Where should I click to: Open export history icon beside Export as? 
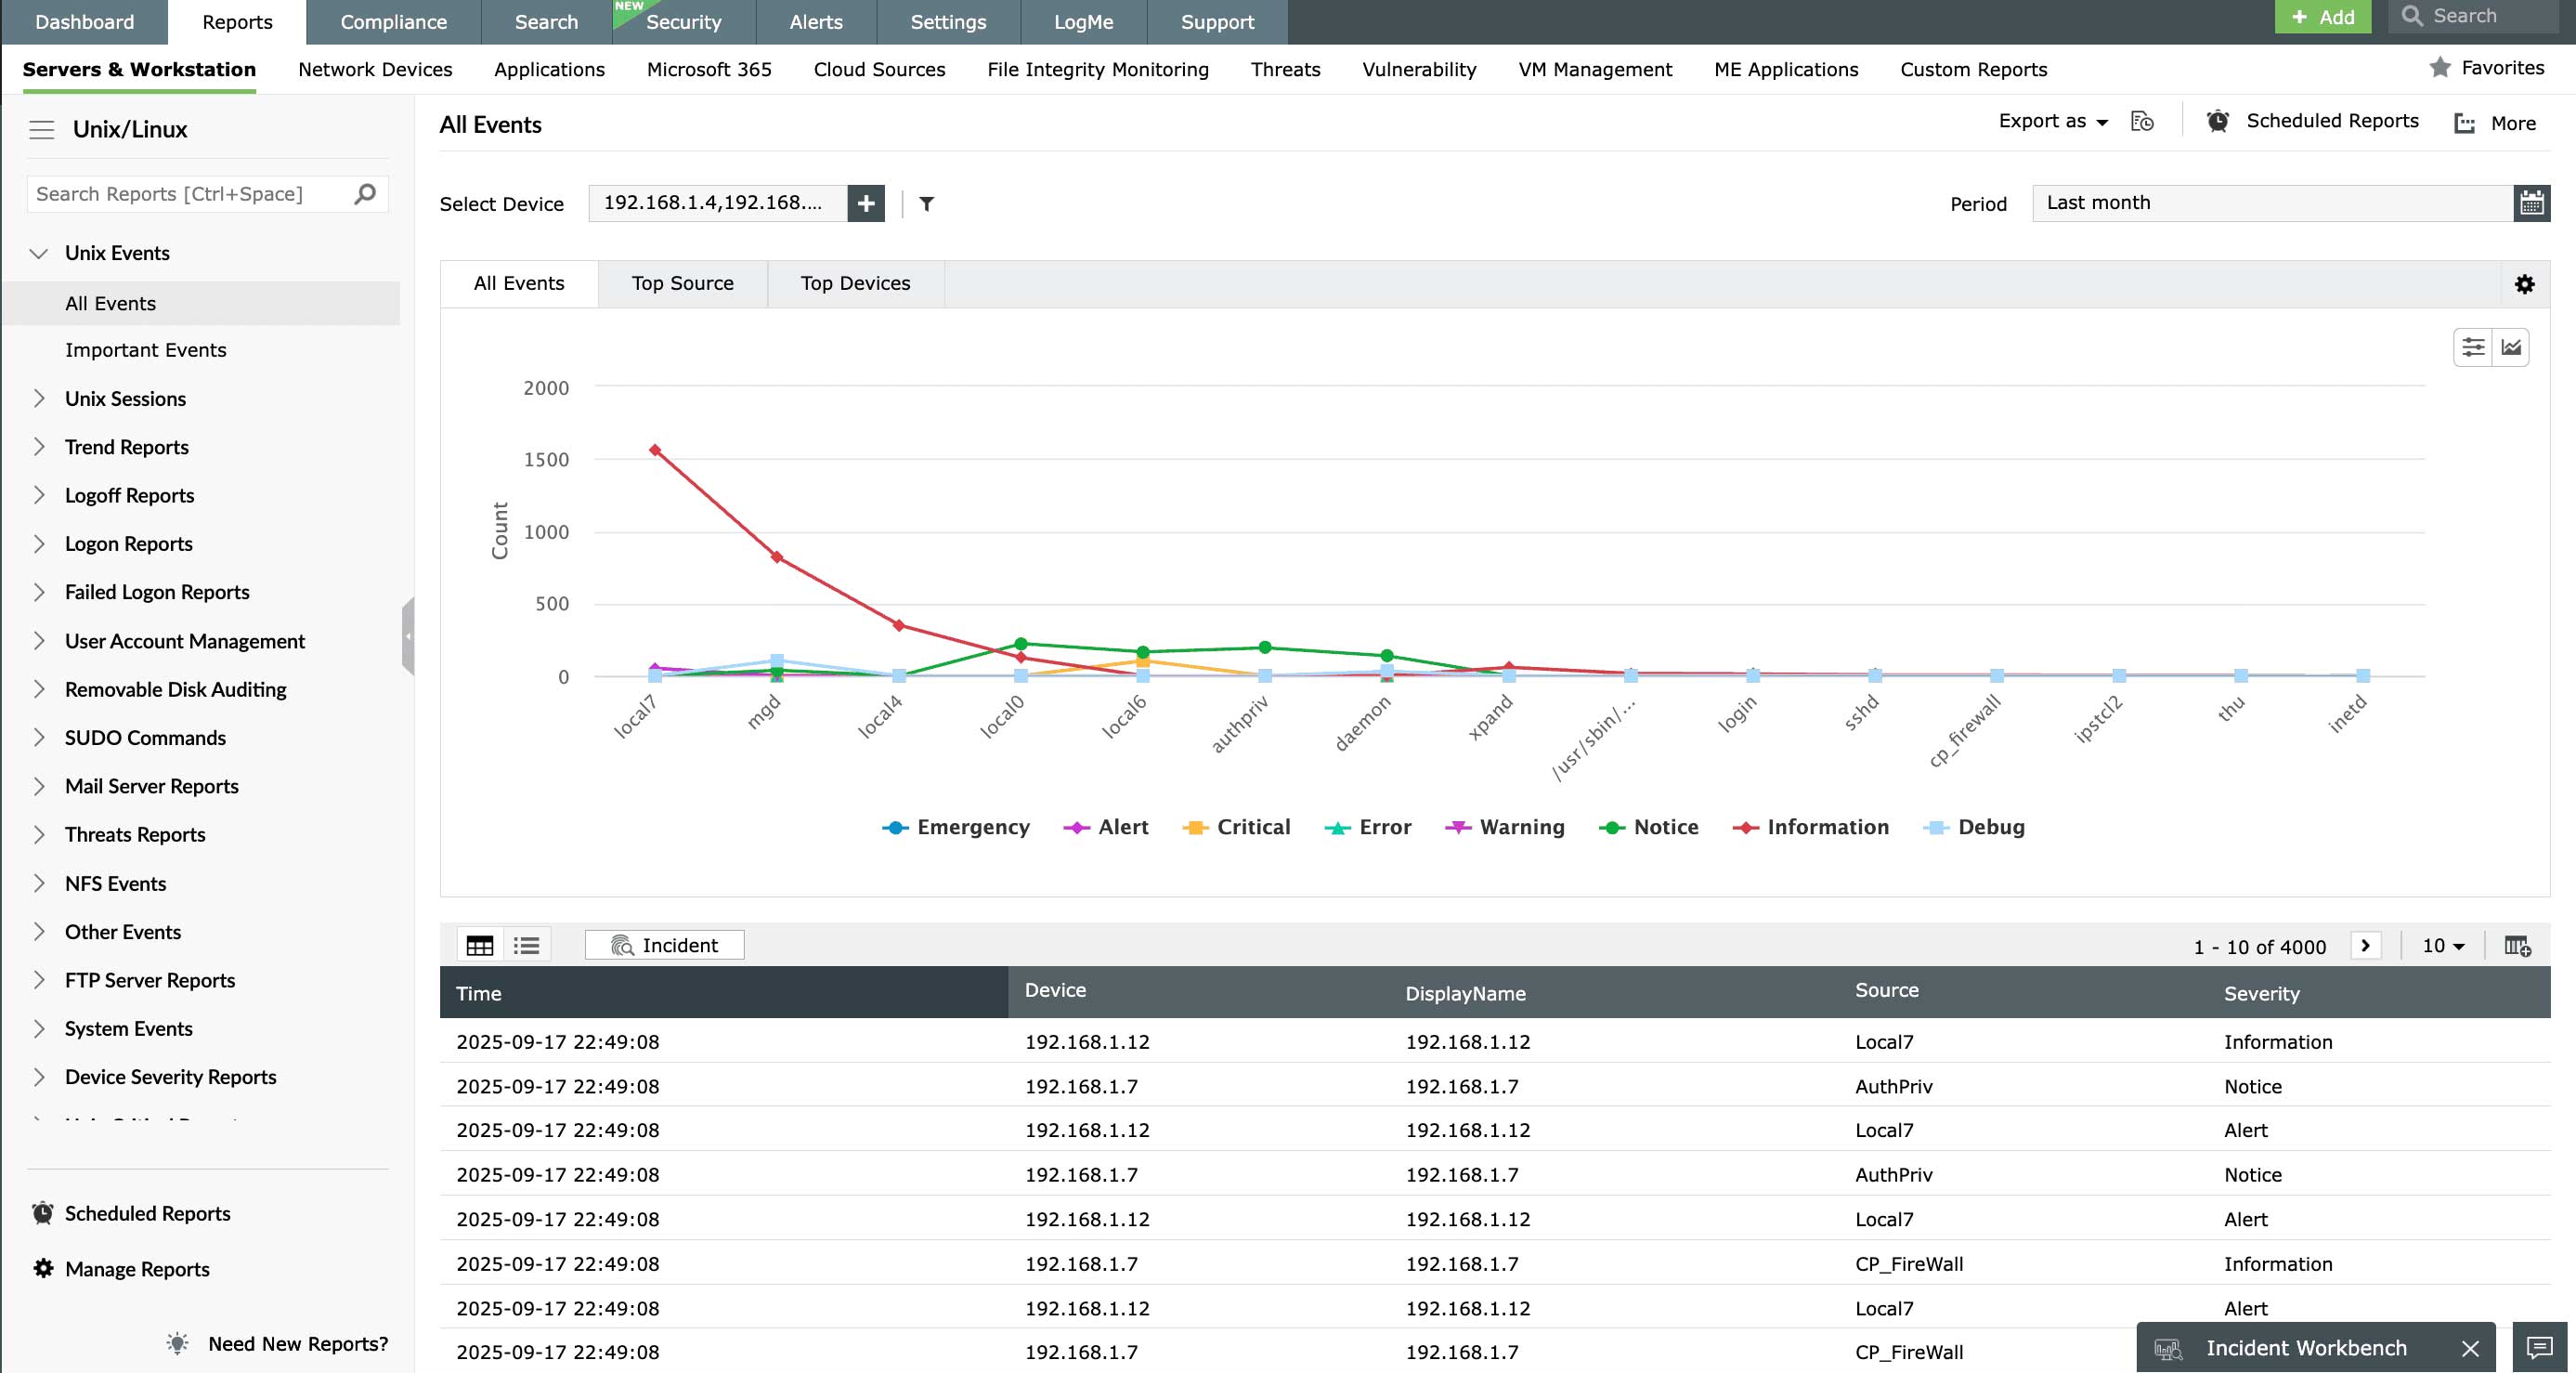(2142, 121)
